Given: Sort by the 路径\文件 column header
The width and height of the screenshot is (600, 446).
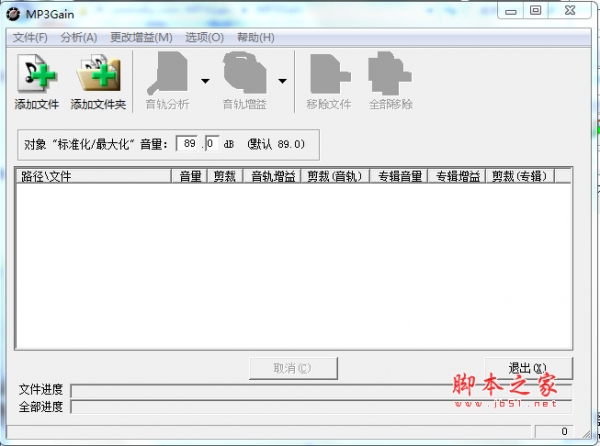Looking at the screenshot, I should pos(93,176).
